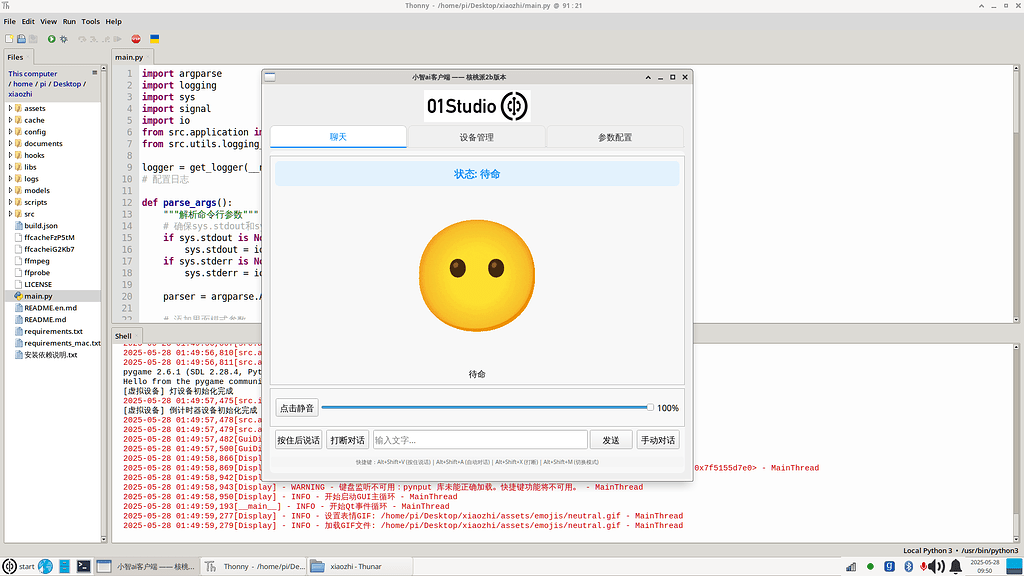
Task: Switch to the 设备管理 tab
Action: tap(476, 137)
